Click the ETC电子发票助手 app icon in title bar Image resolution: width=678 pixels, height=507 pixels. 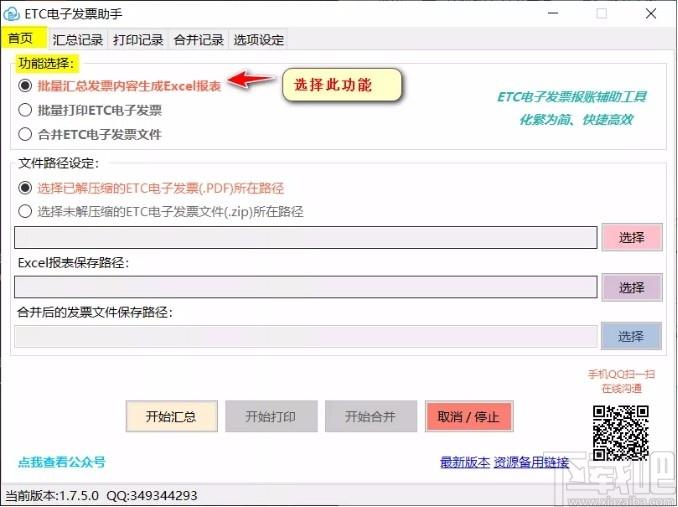[x=11, y=13]
